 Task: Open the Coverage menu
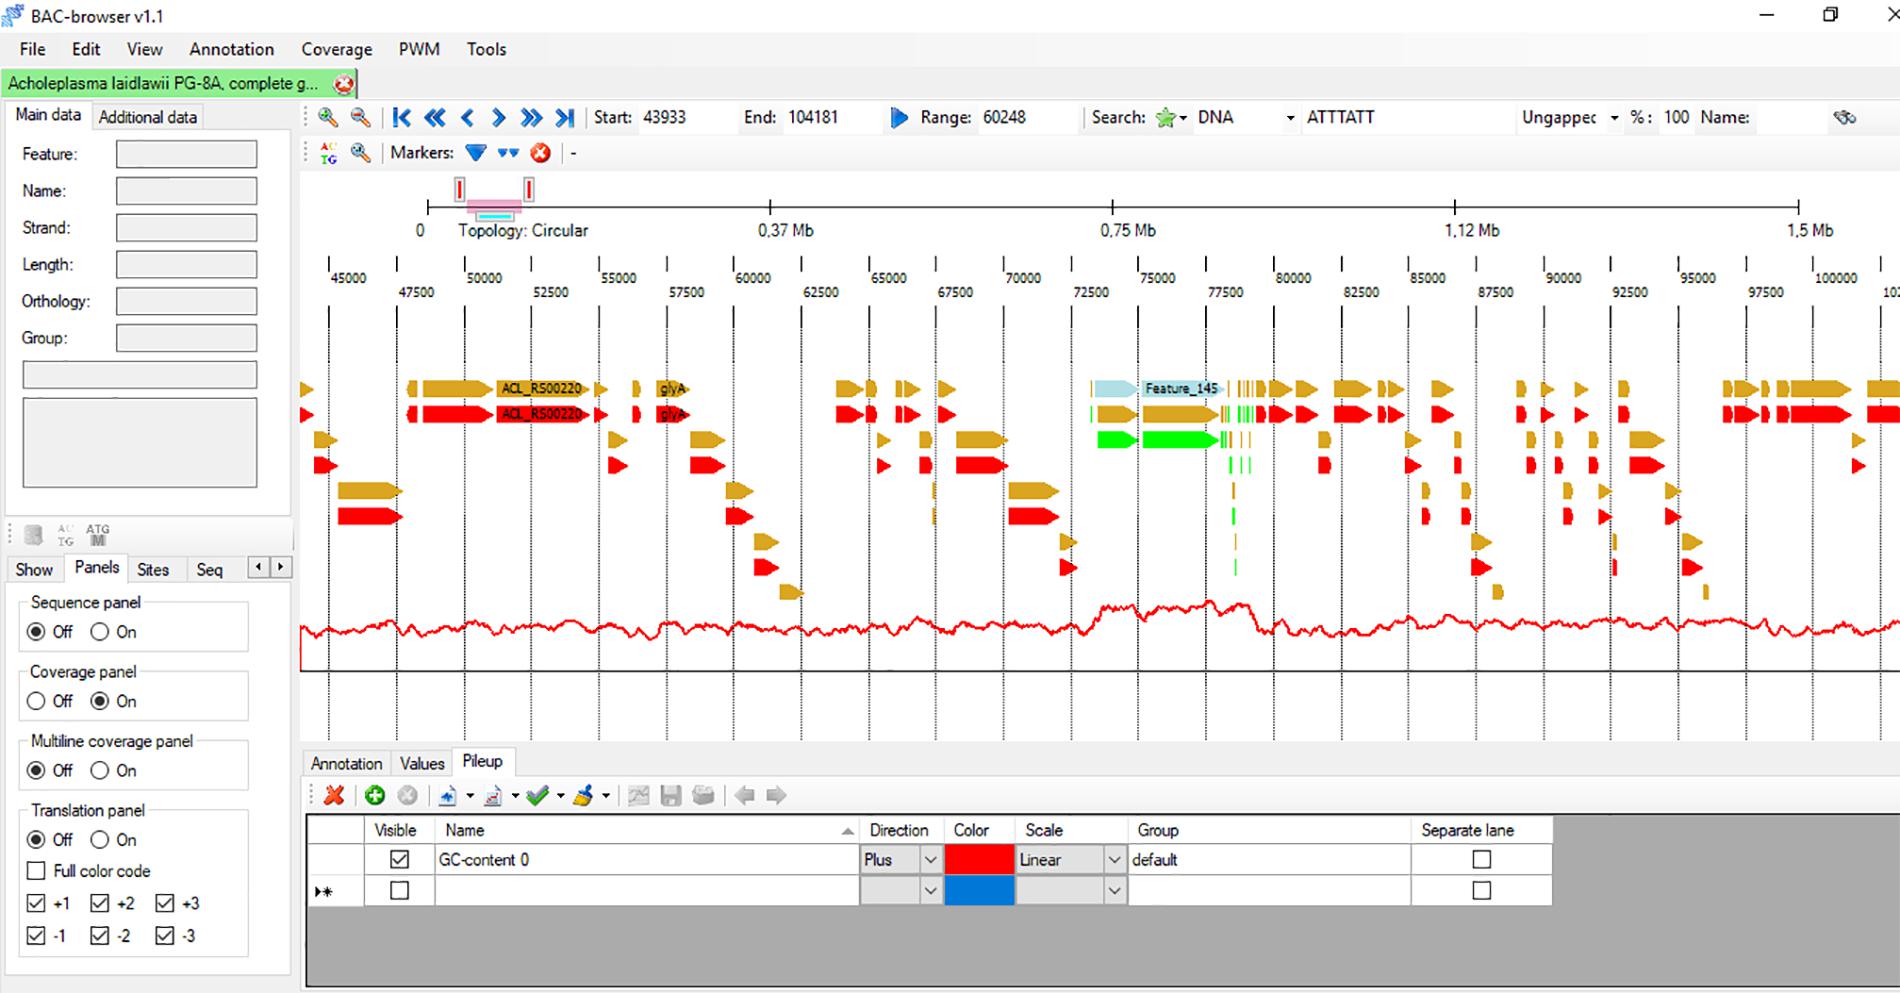point(337,49)
